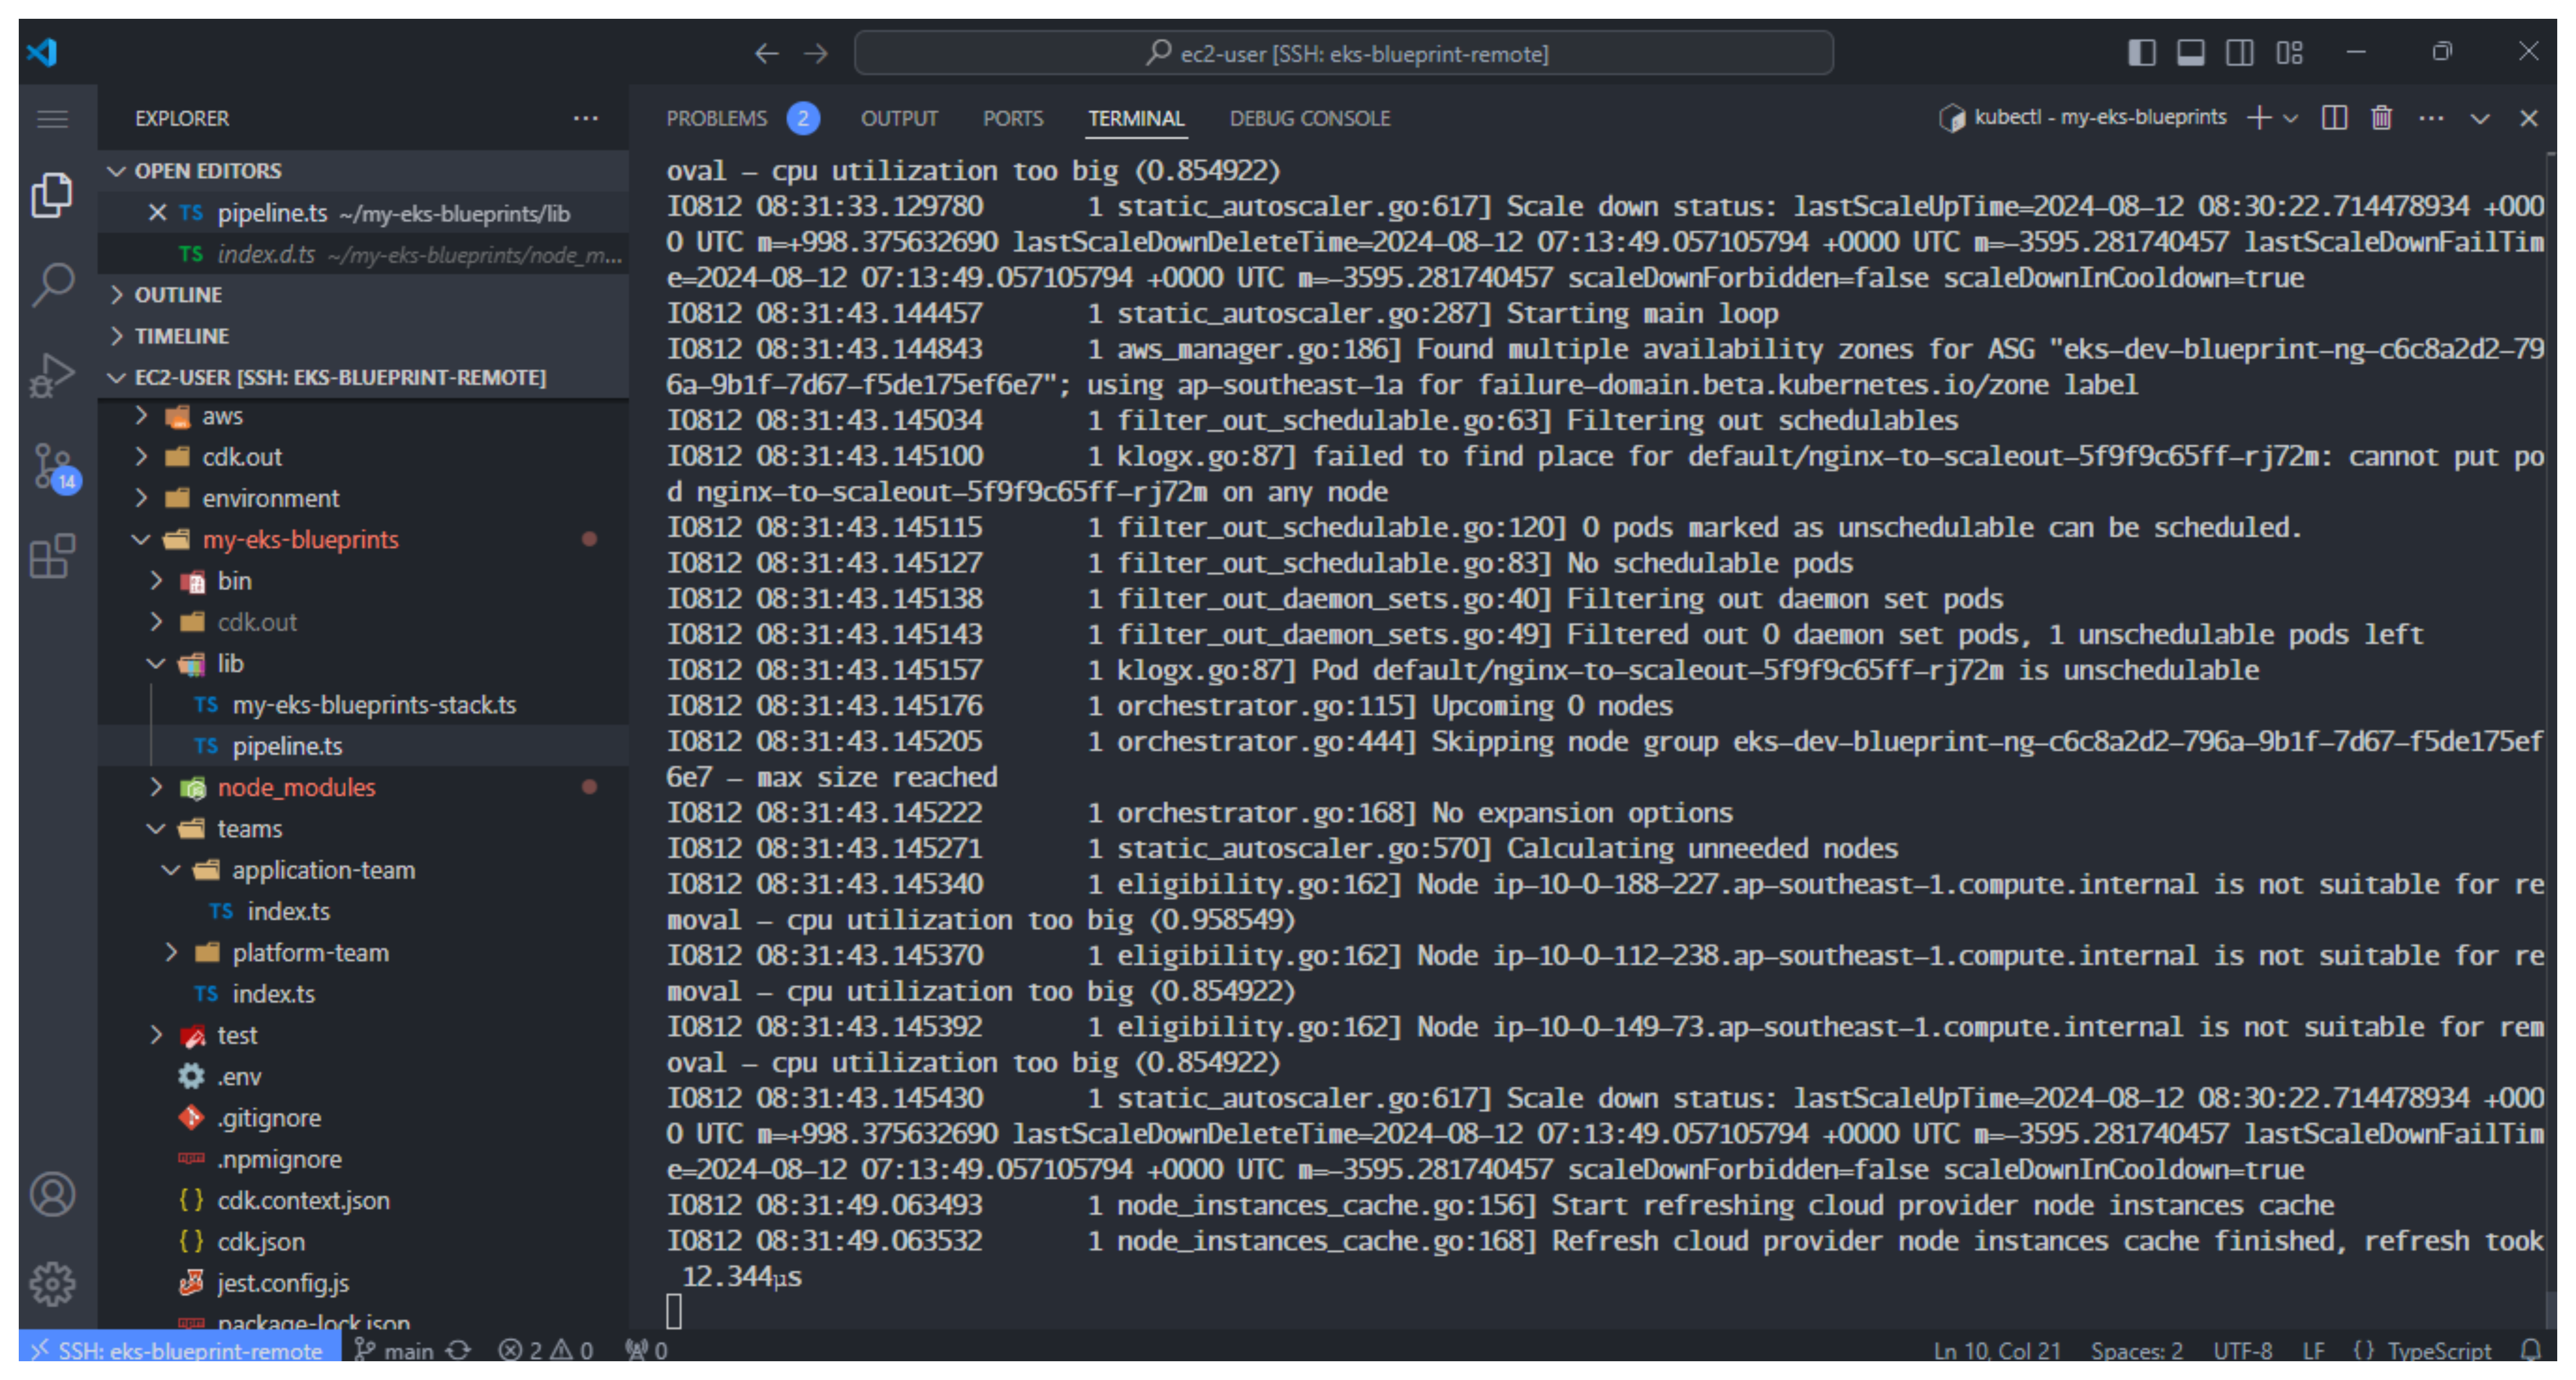Click the command center search field
The height and width of the screenshot is (1380, 2576).
[x=1343, y=53]
